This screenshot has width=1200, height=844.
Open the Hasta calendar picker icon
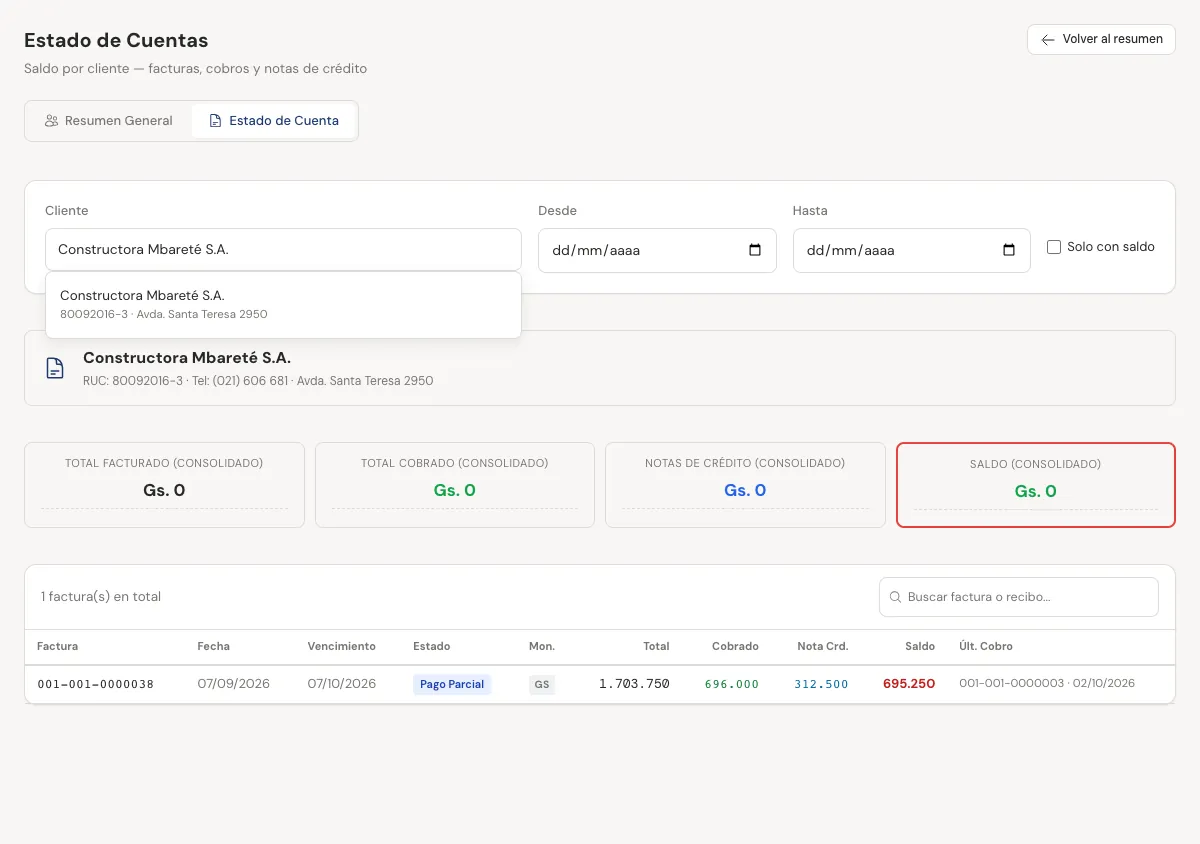pos(1009,250)
